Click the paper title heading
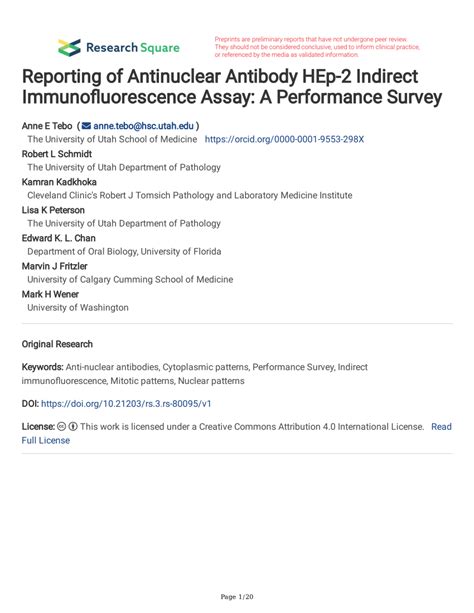The width and height of the screenshot is (474, 613). [232, 87]
